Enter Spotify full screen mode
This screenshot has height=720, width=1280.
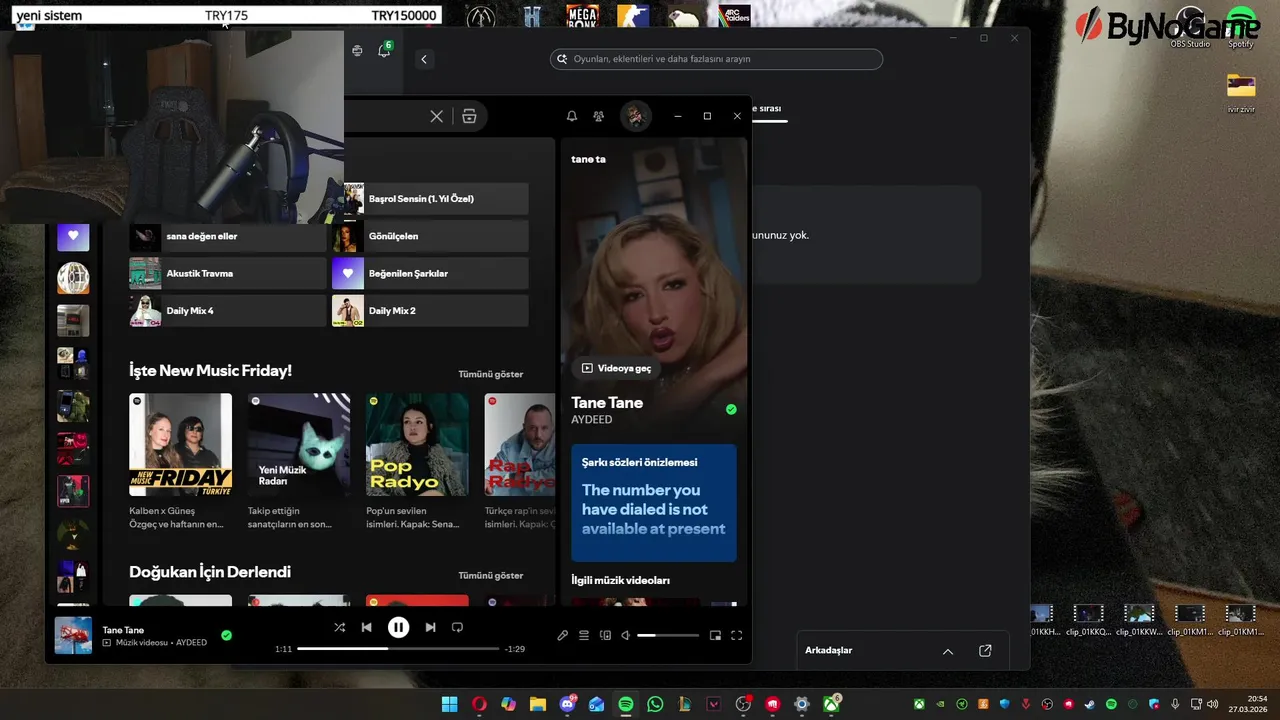coord(737,635)
